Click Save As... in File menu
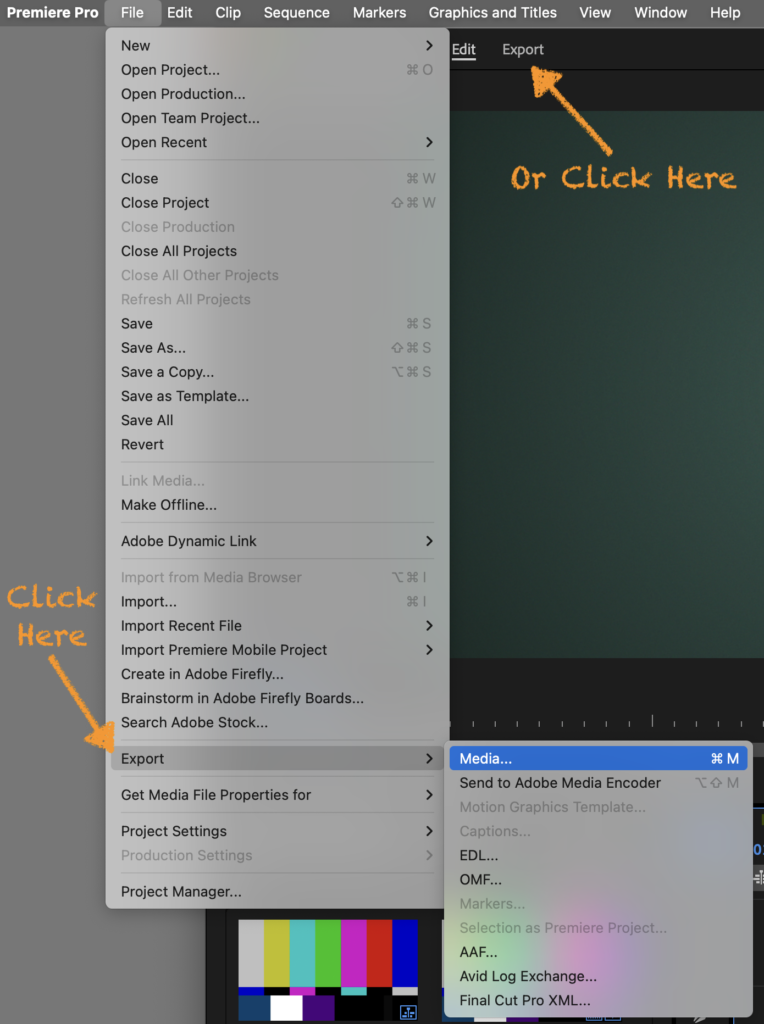The height and width of the screenshot is (1024, 764). (153, 348)
